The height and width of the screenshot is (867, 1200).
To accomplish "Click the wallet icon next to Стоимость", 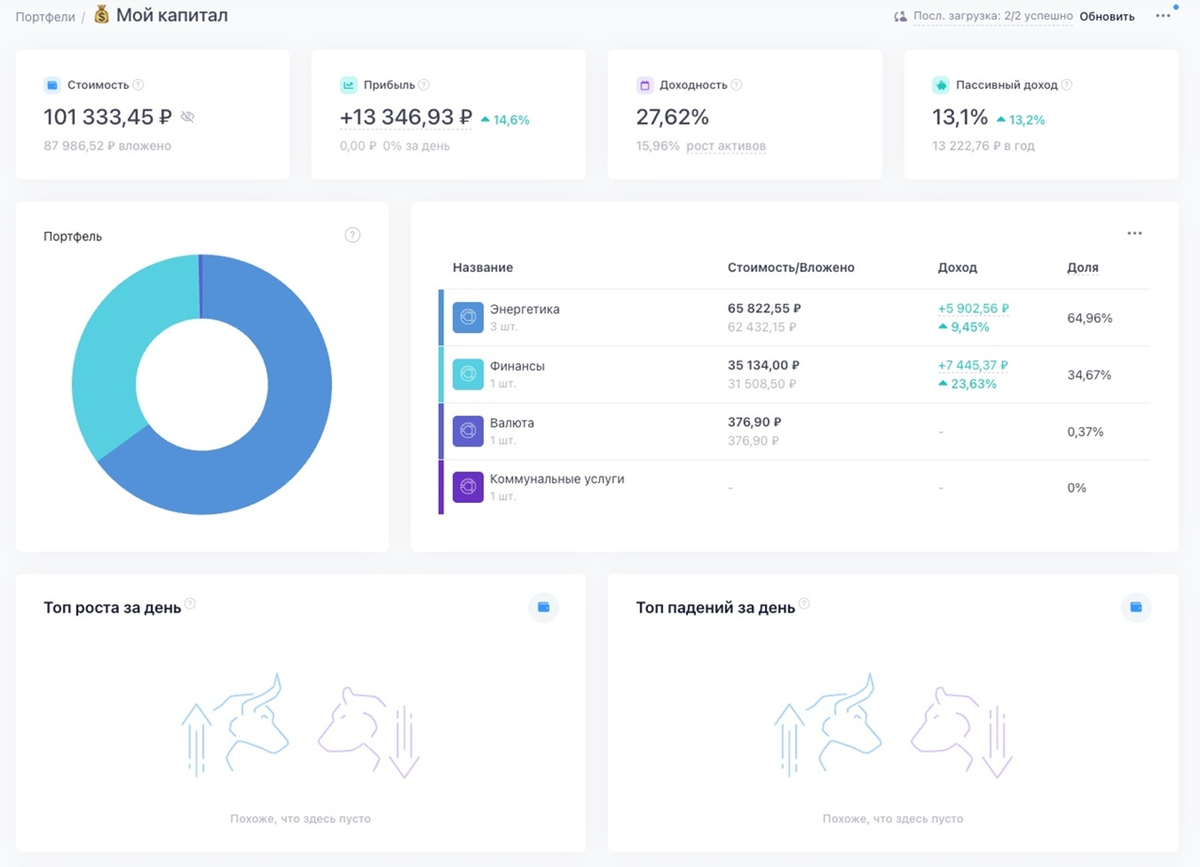I will (52, 85).
